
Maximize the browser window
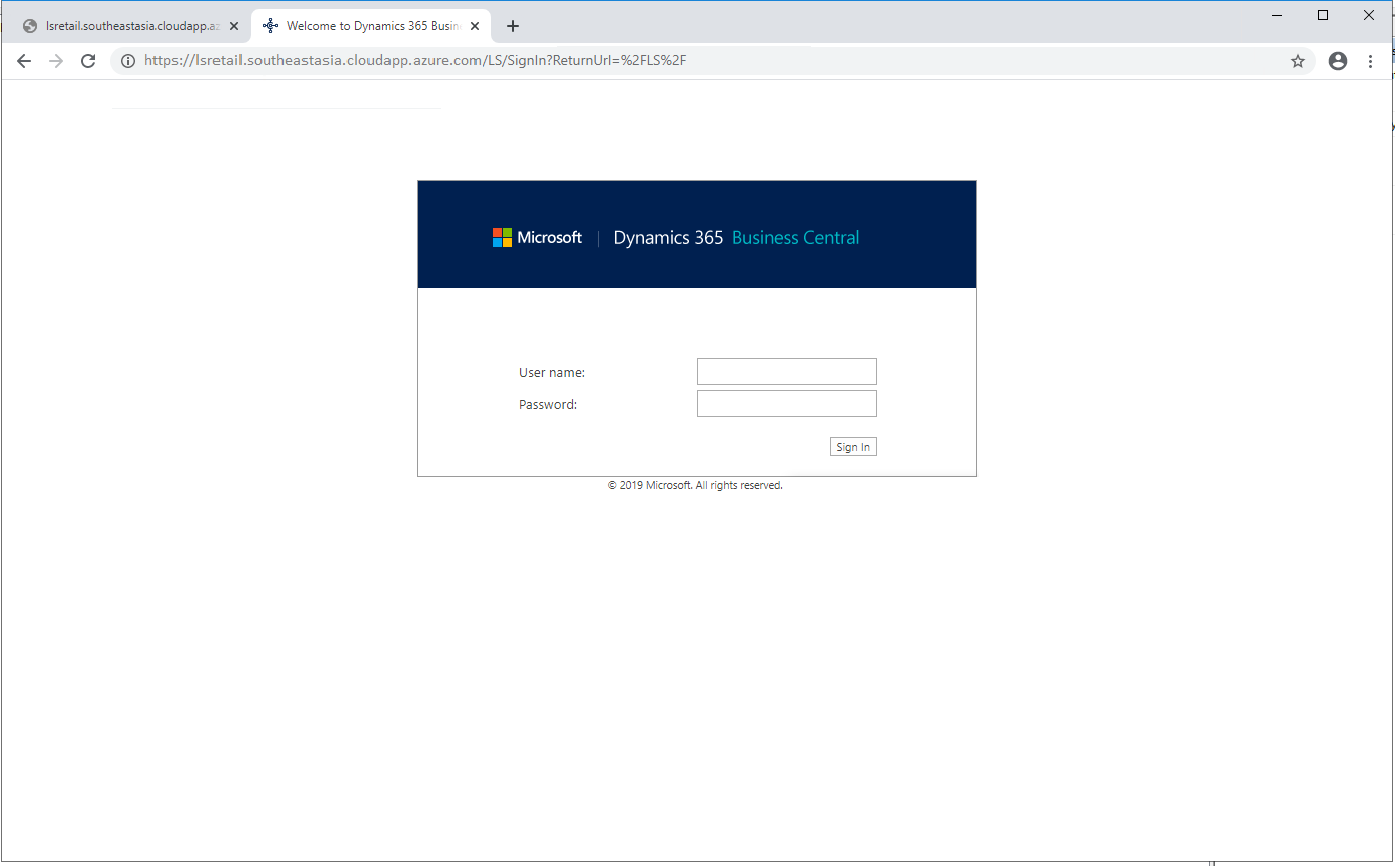click(x=1323, y=15)
